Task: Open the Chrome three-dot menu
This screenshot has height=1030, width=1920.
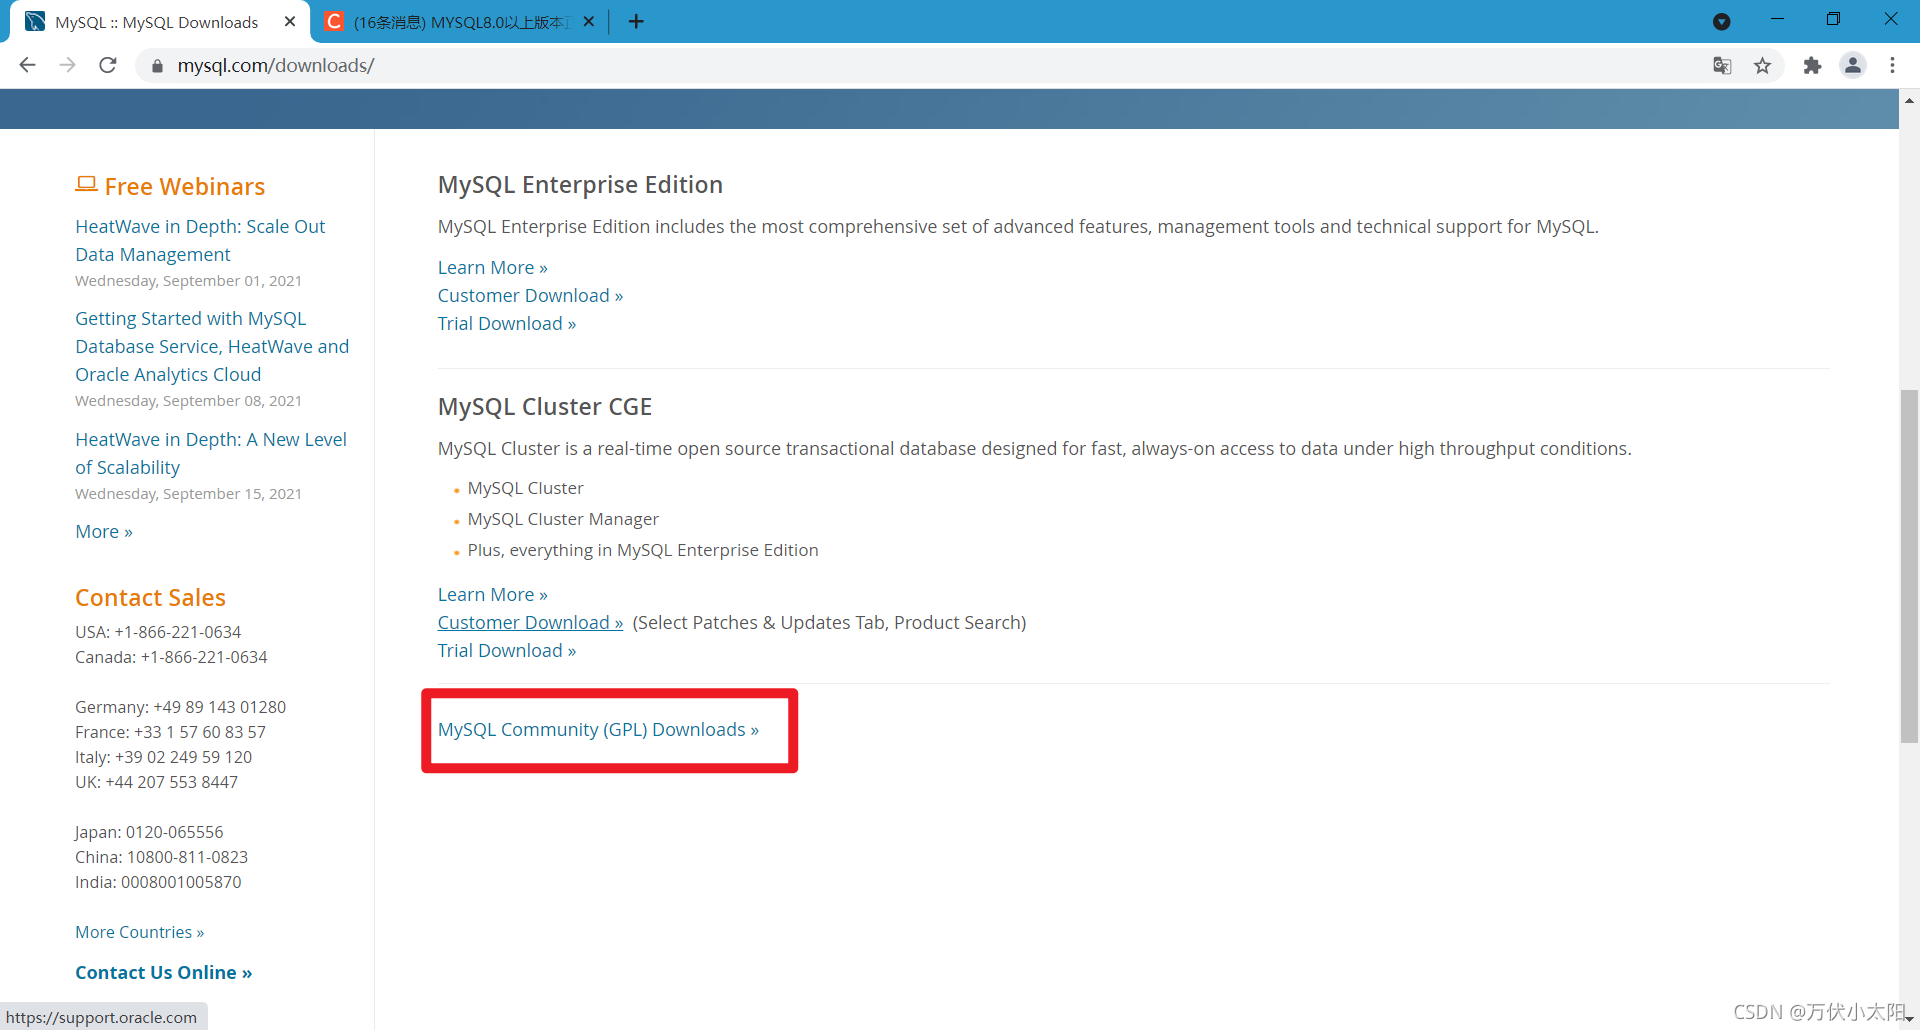Action: (x=1892, y=66)
